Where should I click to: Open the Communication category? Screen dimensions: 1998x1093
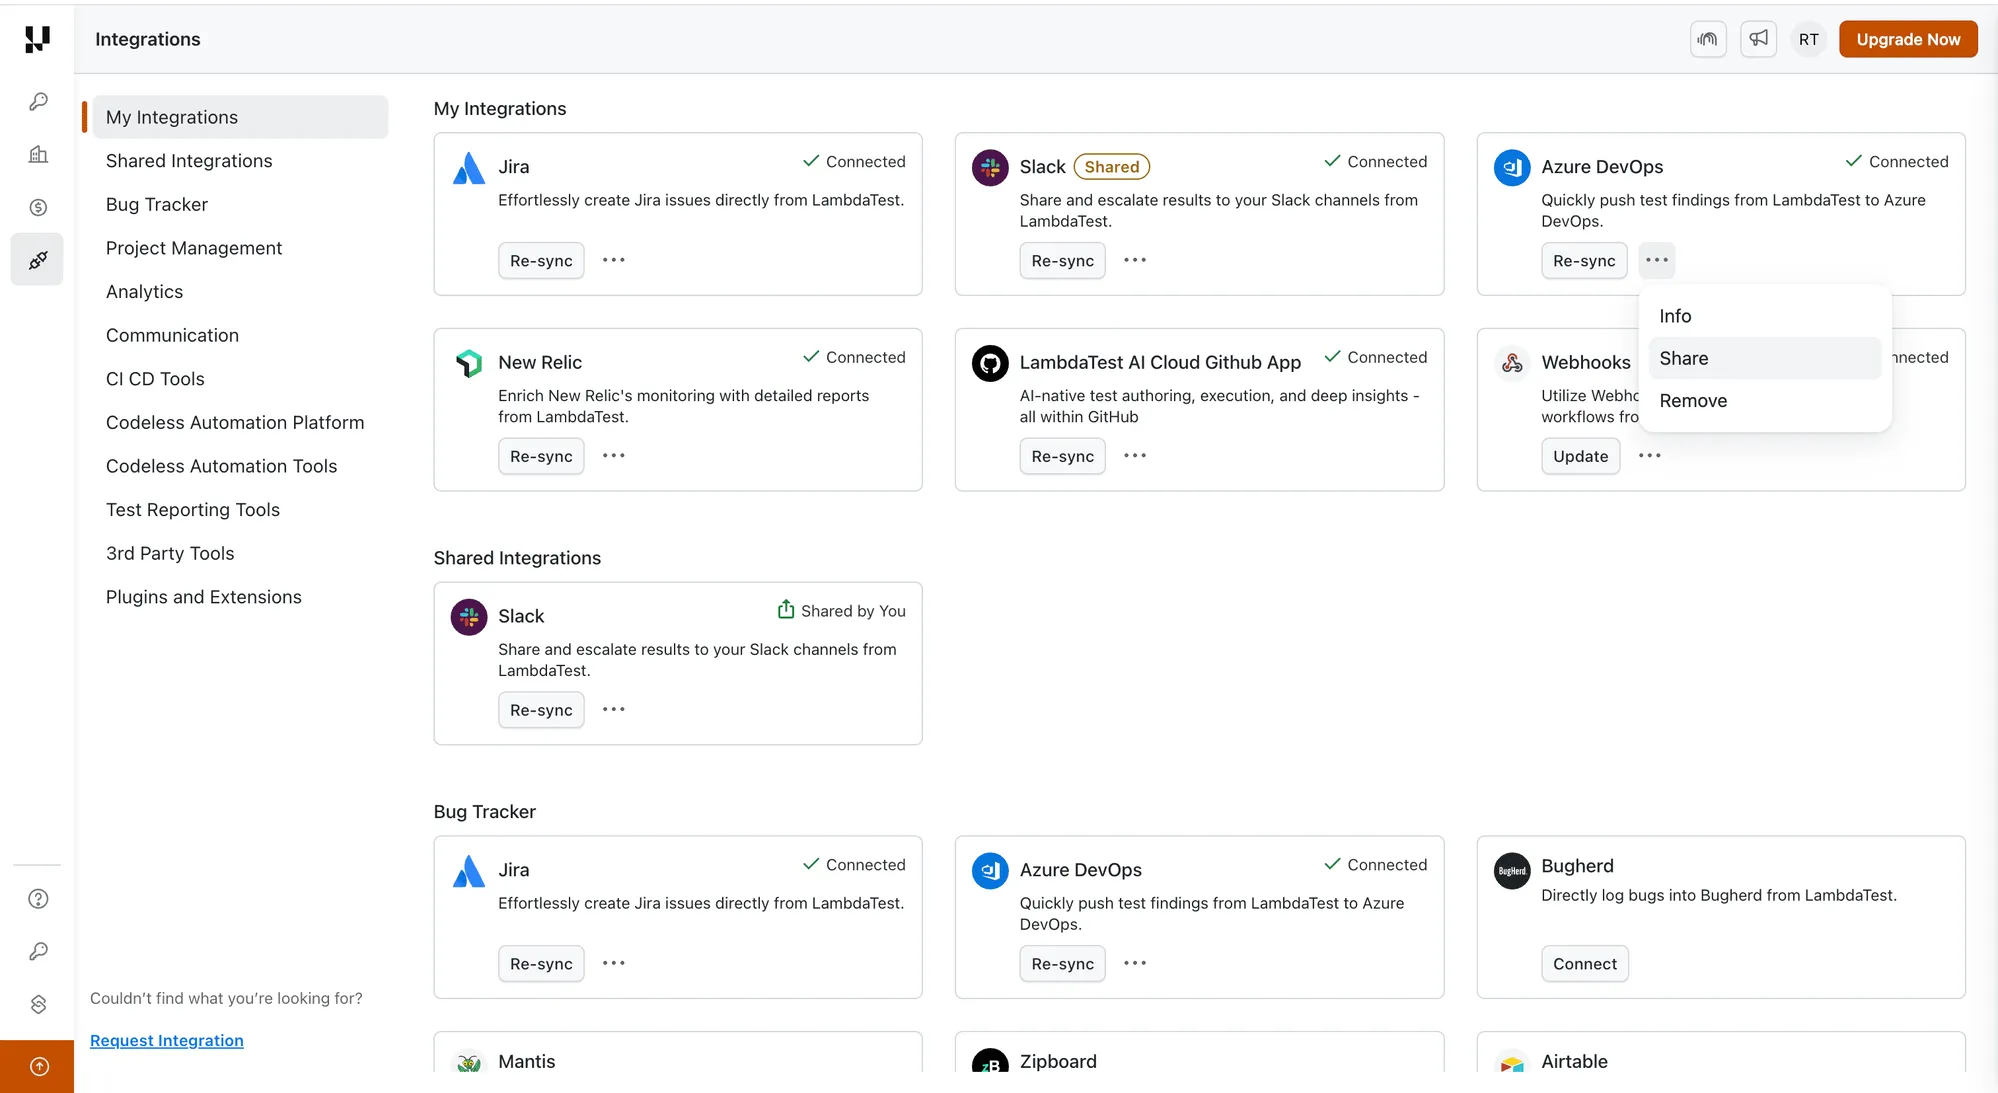point(240,335)
